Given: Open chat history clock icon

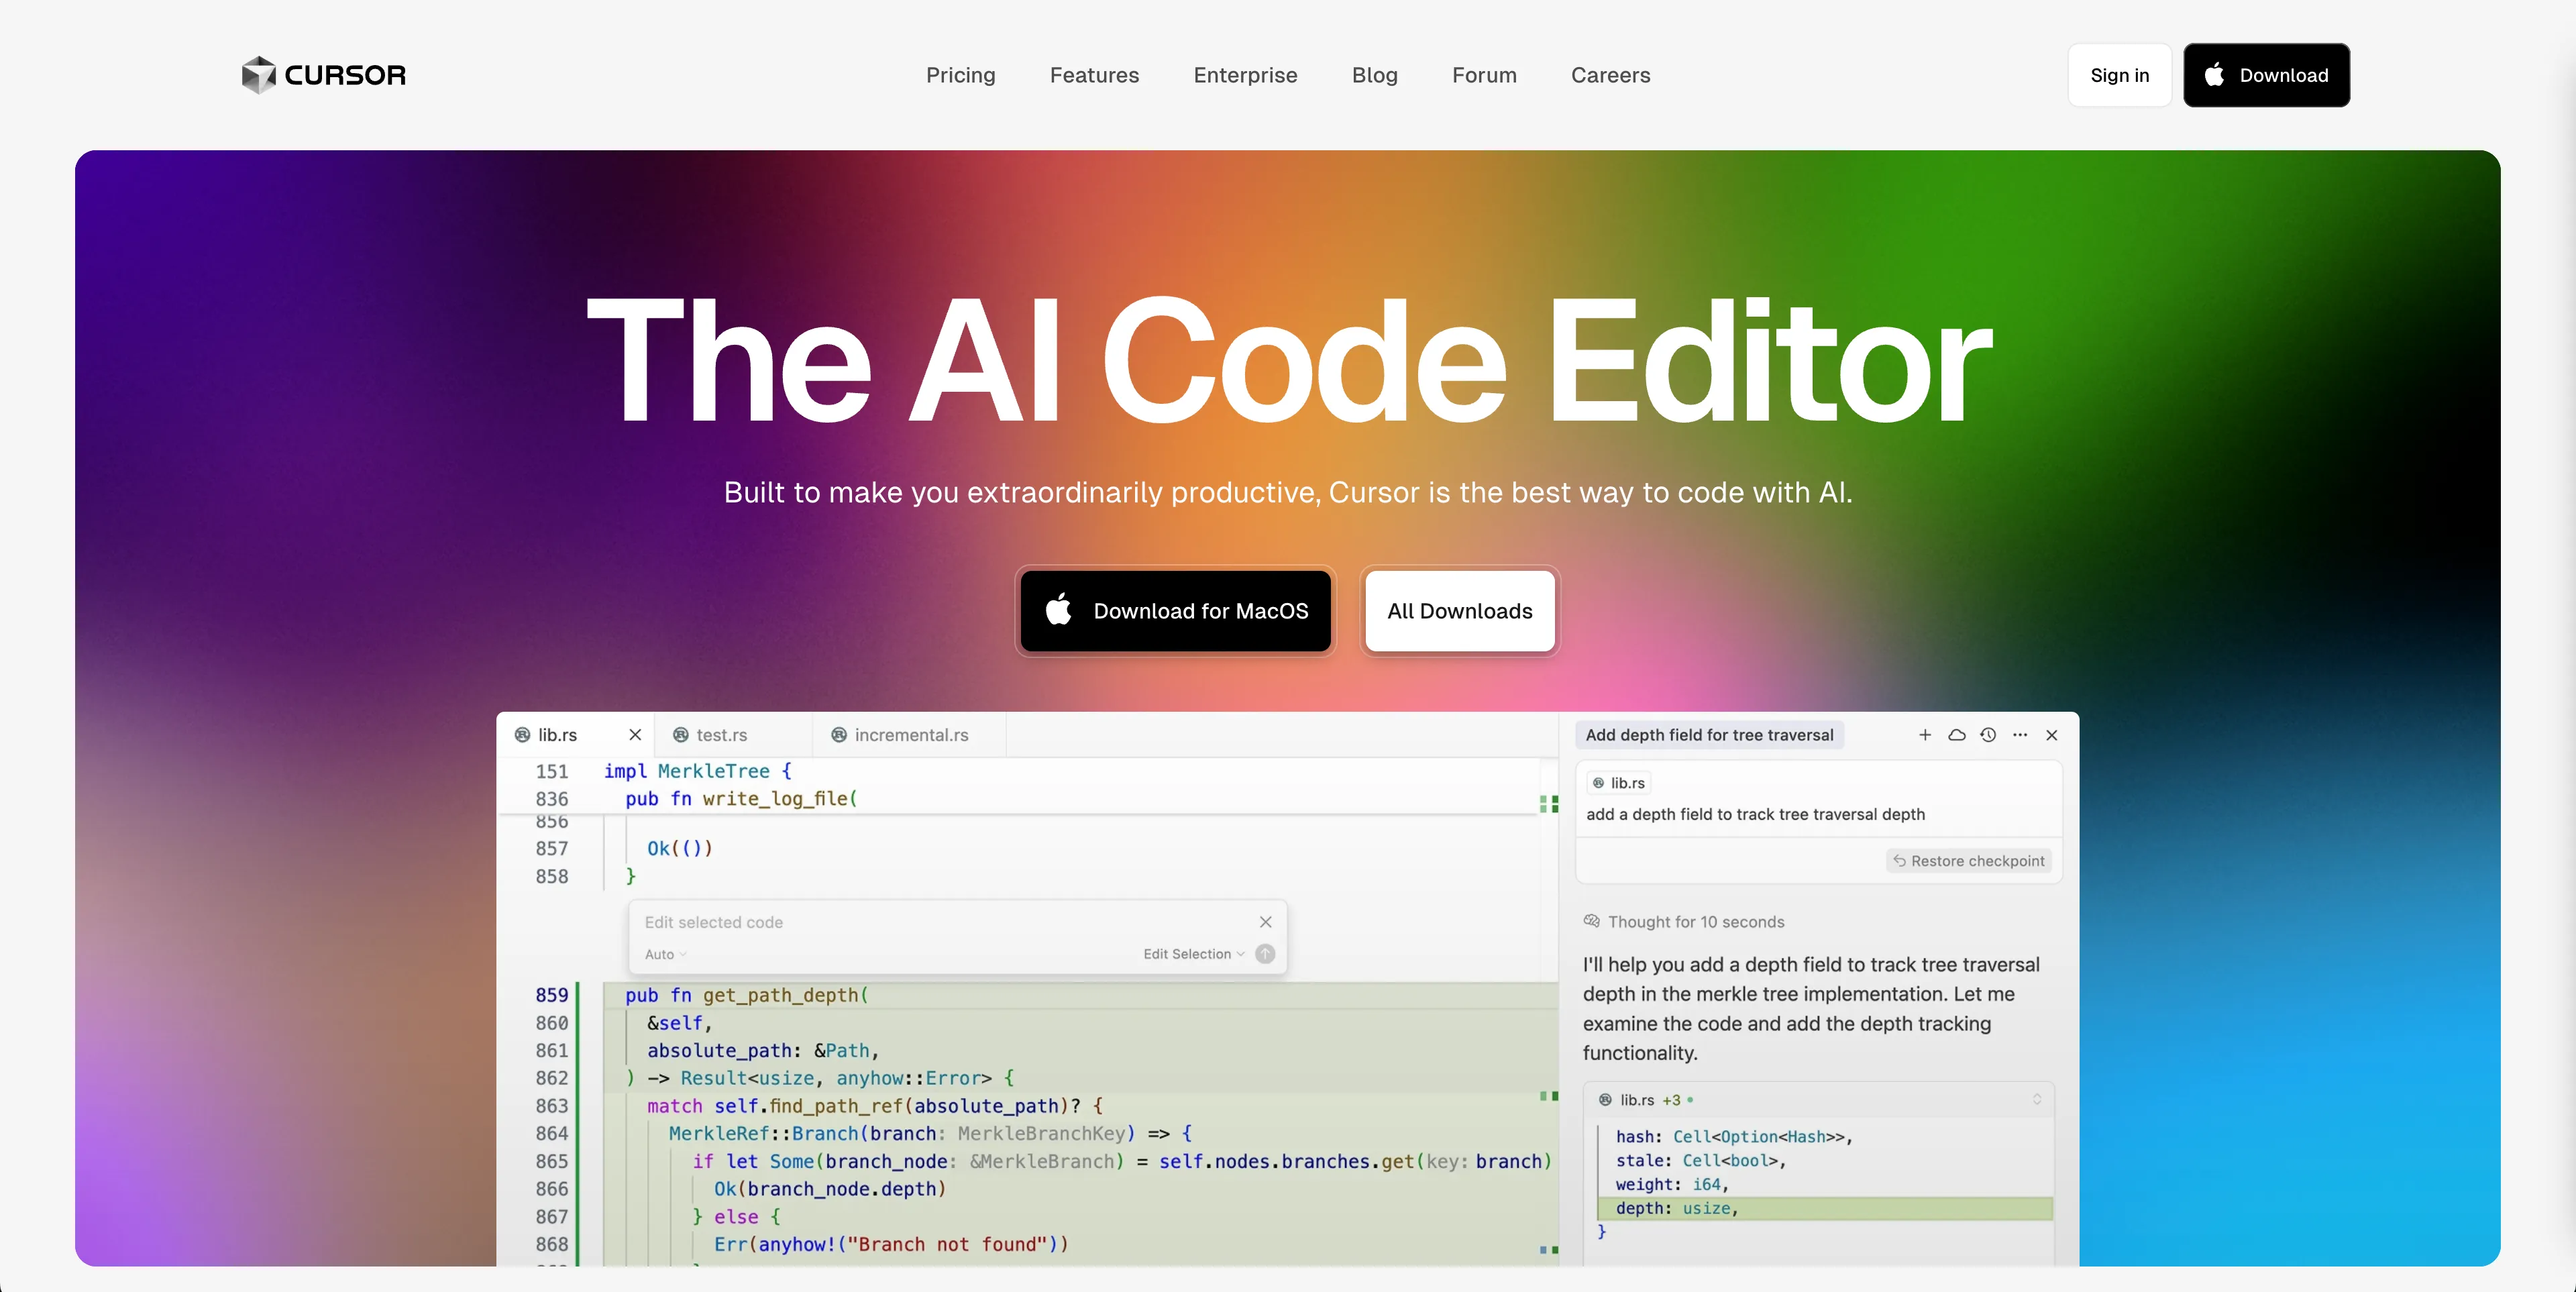Looking at the screenshot, I should tap(1988, 735).
